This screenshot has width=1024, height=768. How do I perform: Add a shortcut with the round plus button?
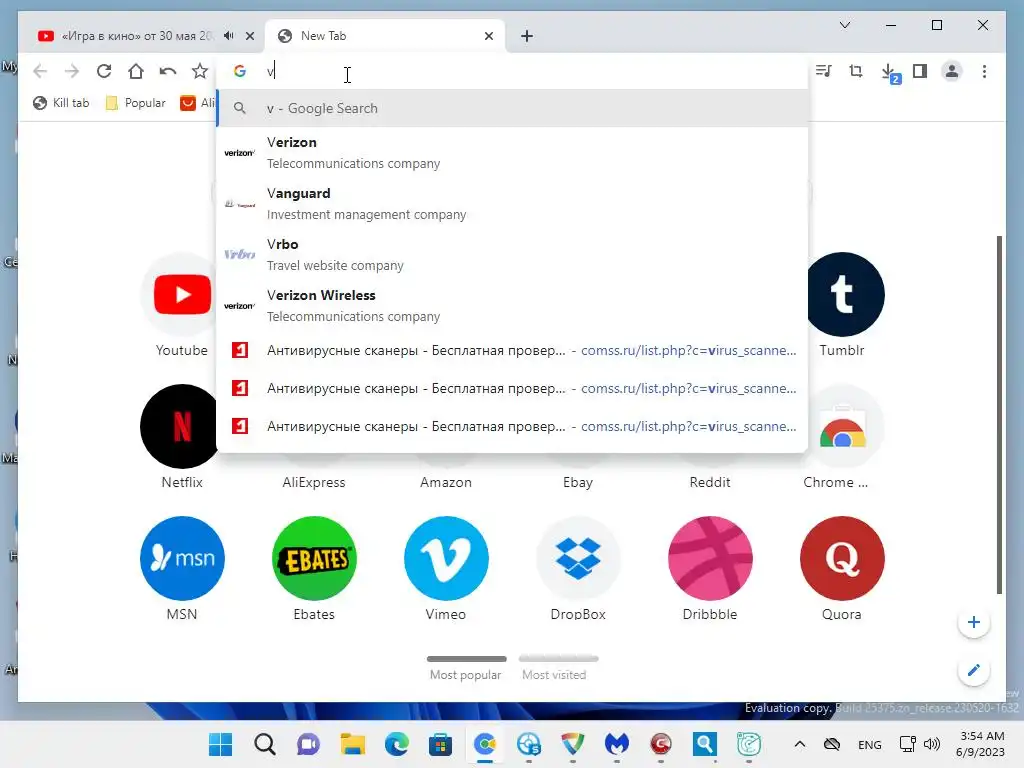coord(973,622)
